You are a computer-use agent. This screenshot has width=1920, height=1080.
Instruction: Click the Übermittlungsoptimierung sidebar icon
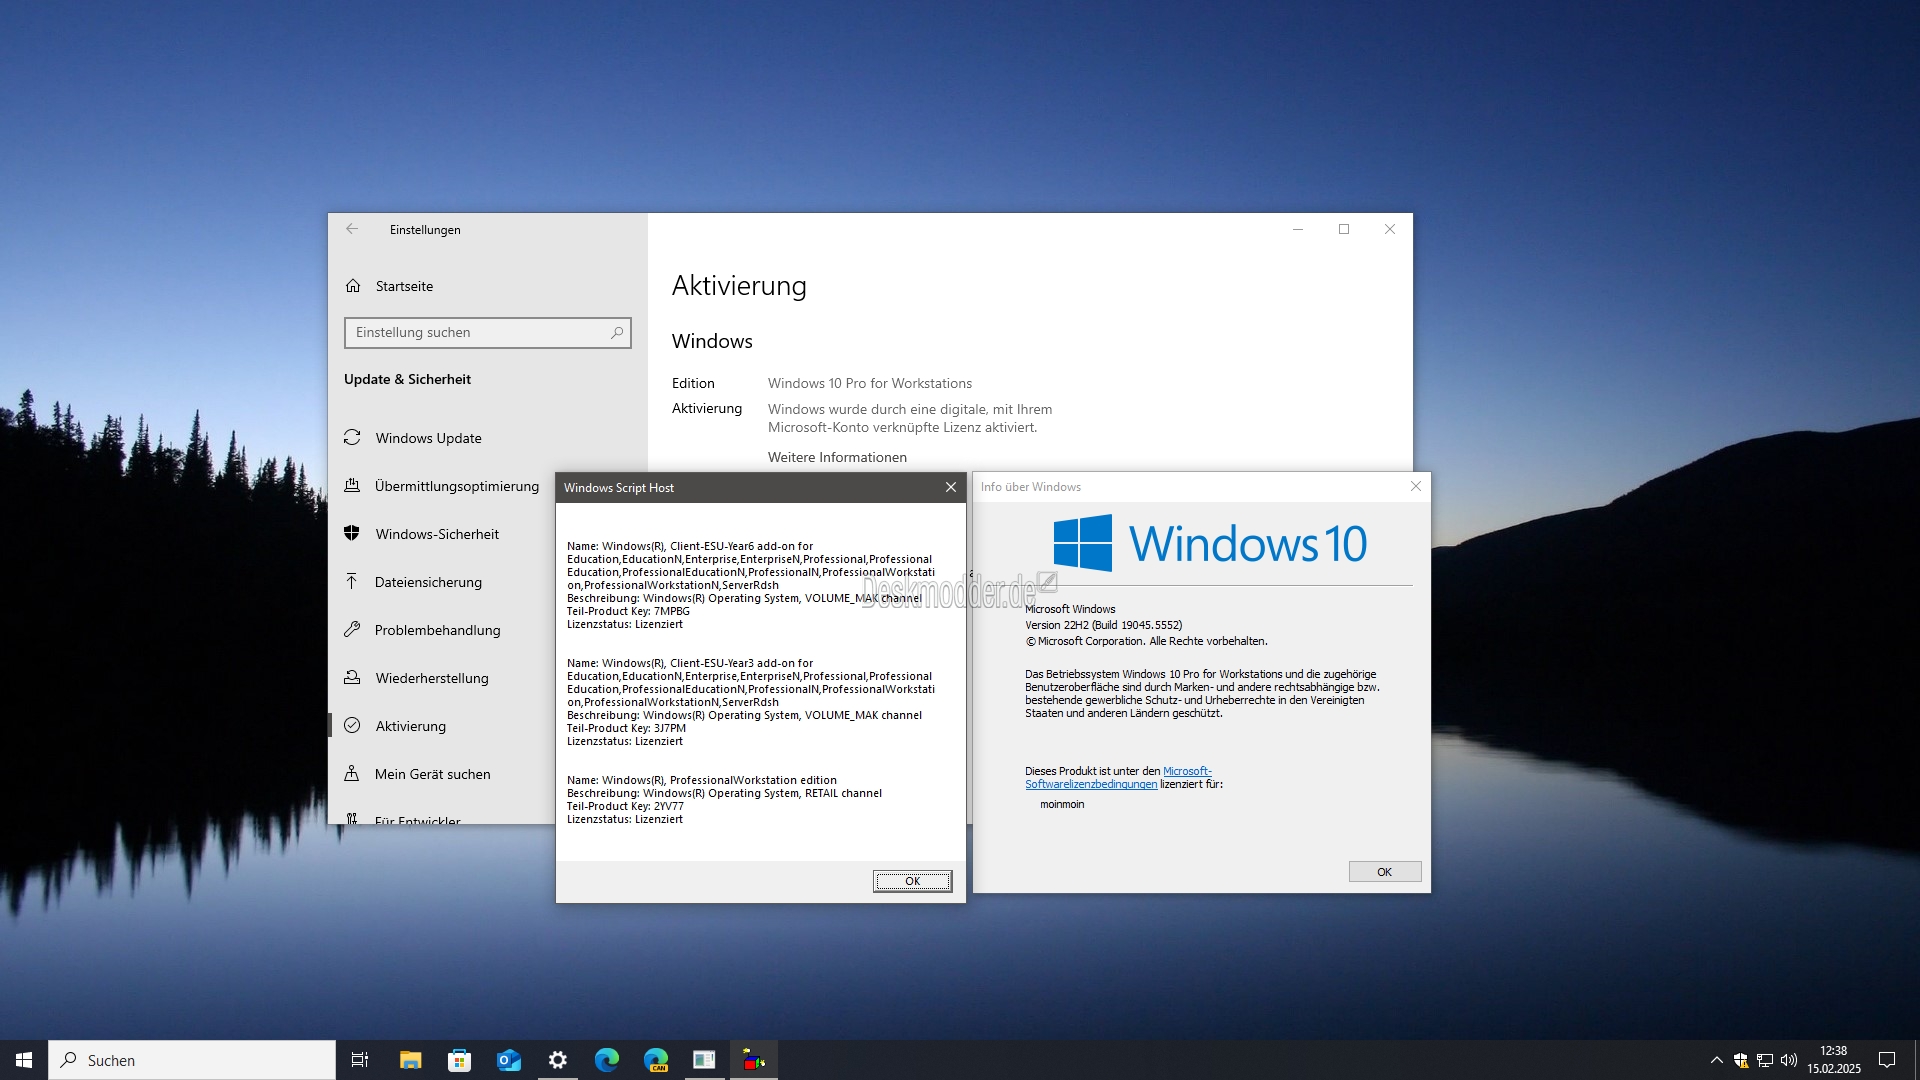[x=352, y=486]
